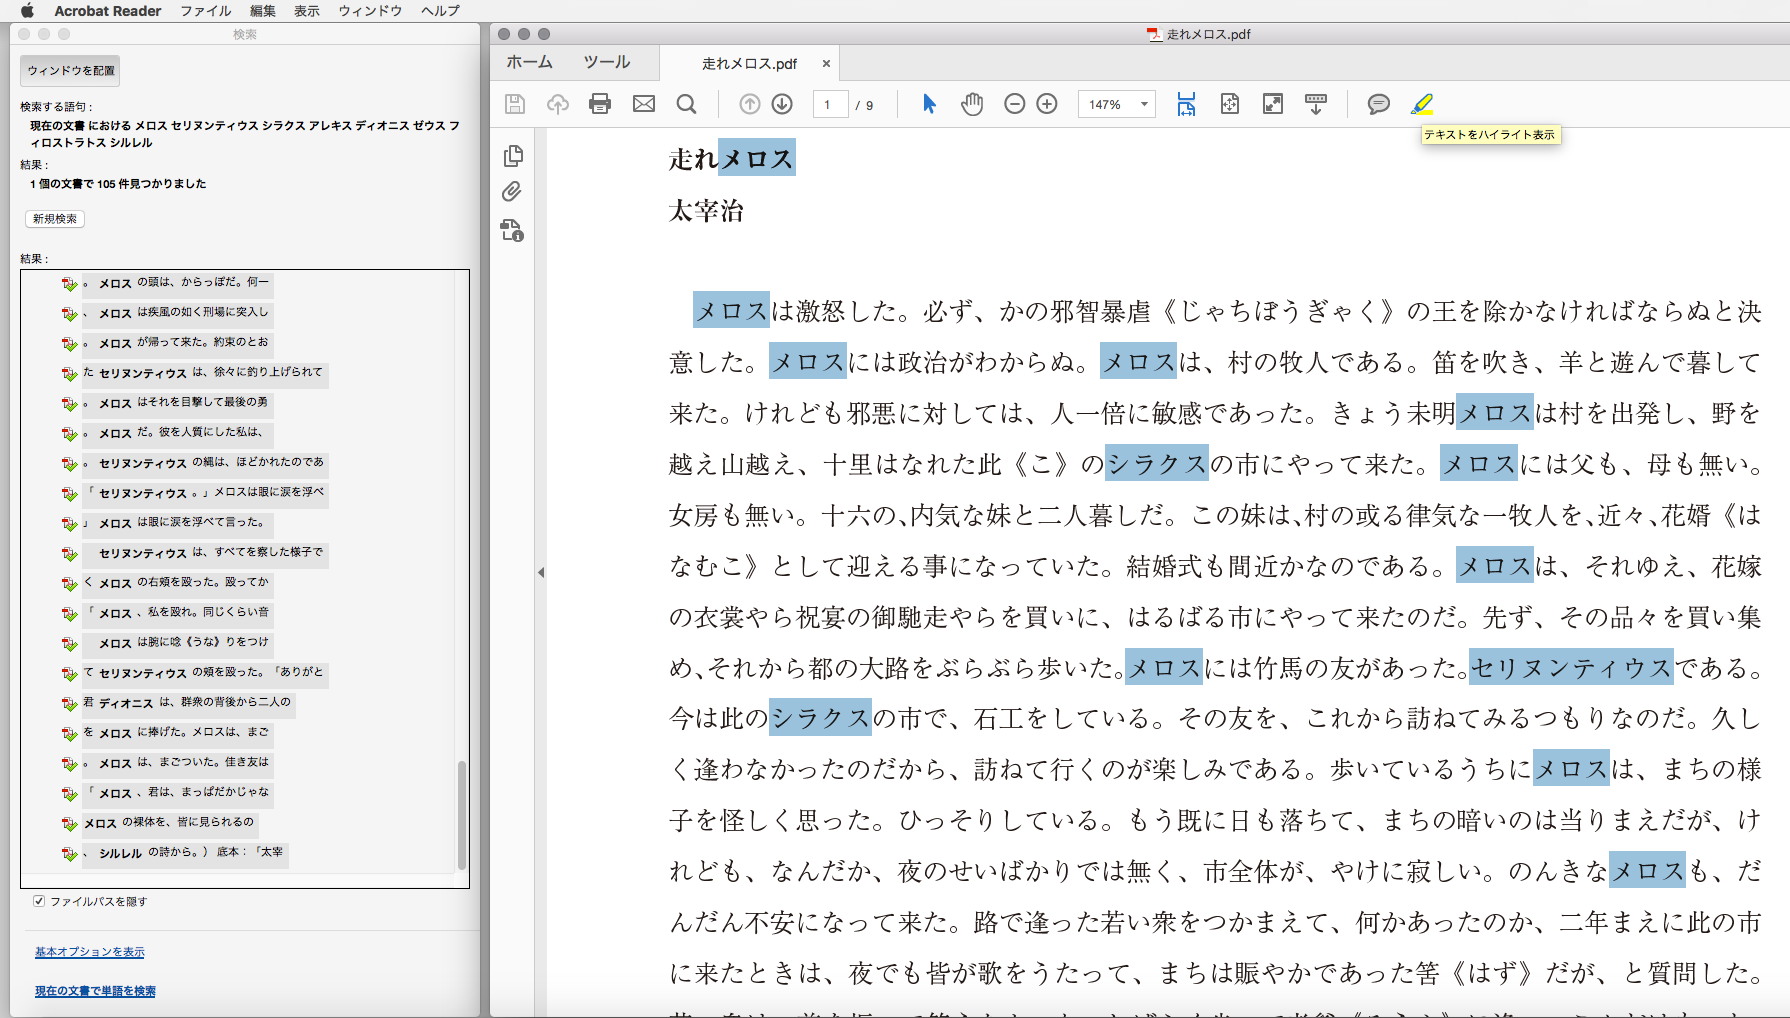Open the ファイル menu

pyautogui.click(x=206, y=10)
